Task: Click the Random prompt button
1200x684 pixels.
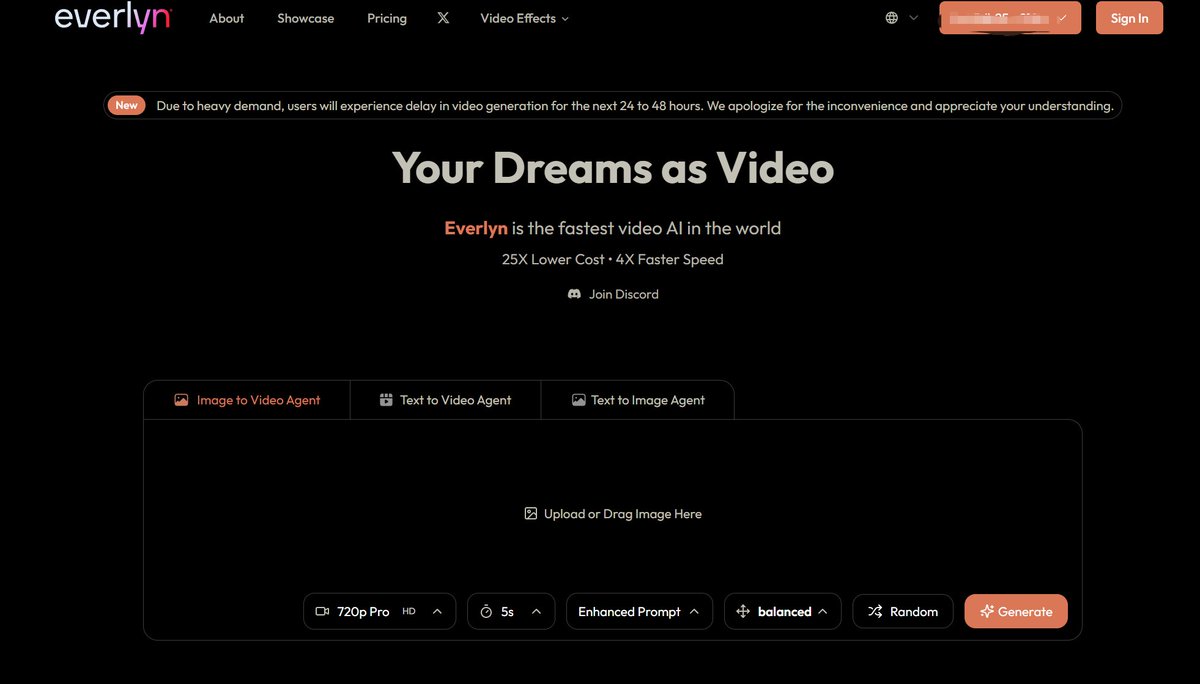Action: [x=902, y=611]
